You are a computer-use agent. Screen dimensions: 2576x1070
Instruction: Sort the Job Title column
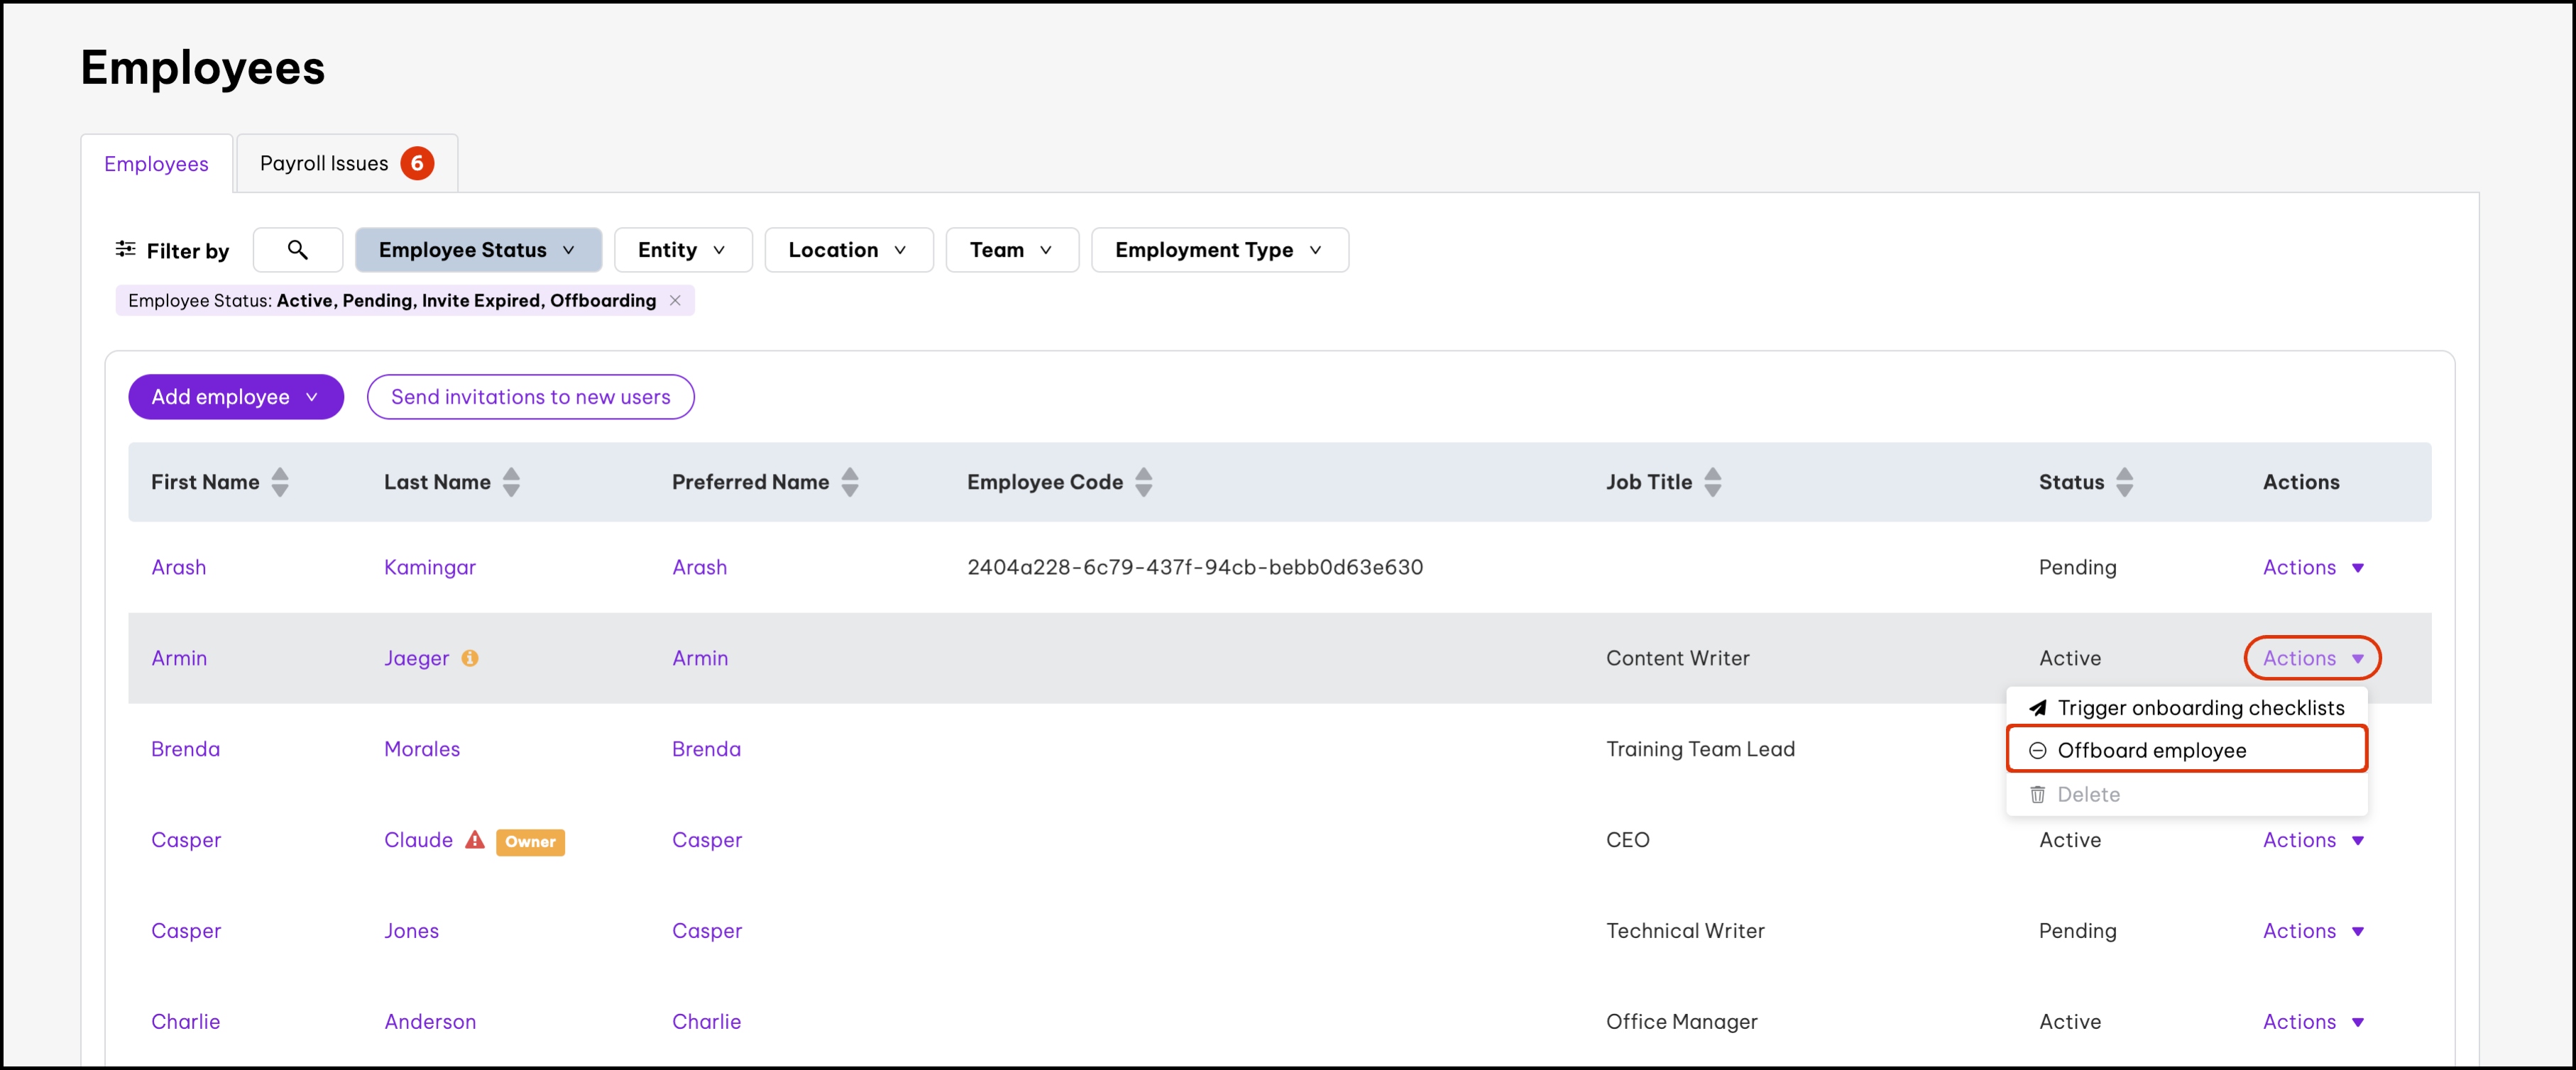coord(1712,482)
